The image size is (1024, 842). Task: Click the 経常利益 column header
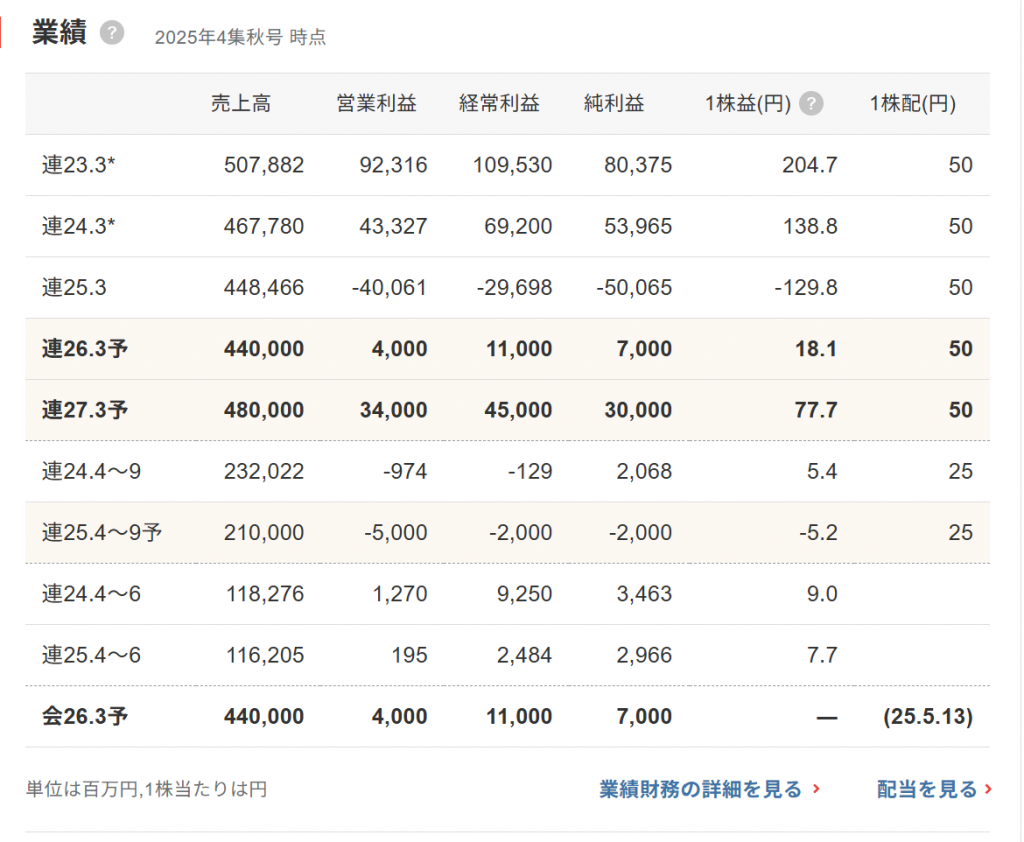click(x=499, y=104)
